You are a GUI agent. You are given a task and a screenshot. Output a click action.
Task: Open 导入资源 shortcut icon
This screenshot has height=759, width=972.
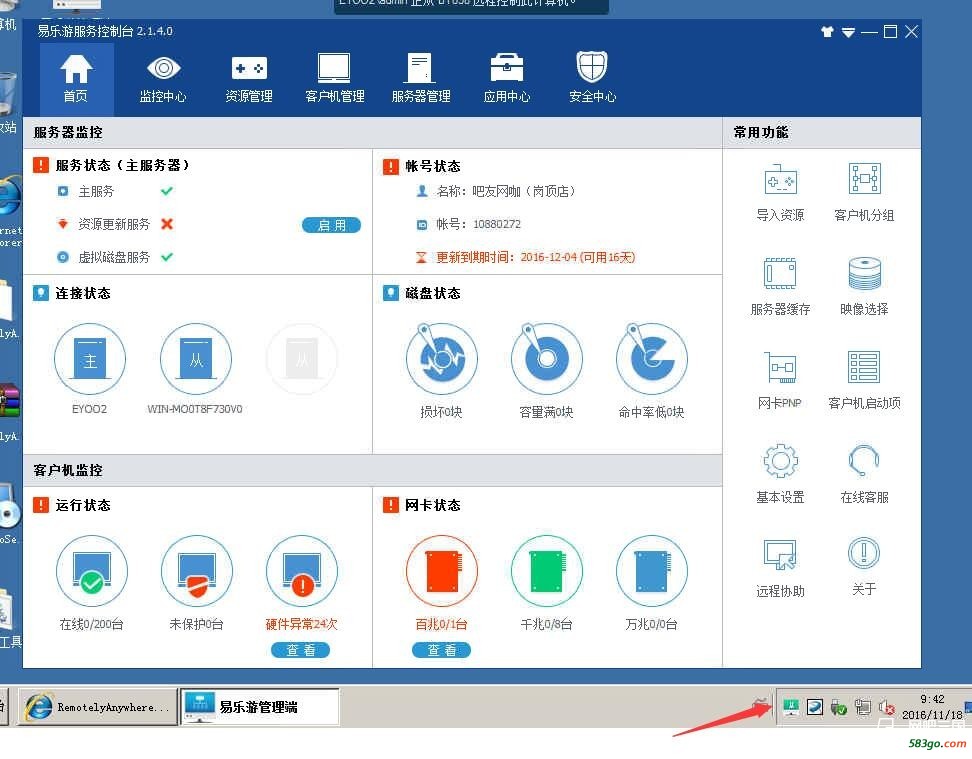(x=780, y=180)
